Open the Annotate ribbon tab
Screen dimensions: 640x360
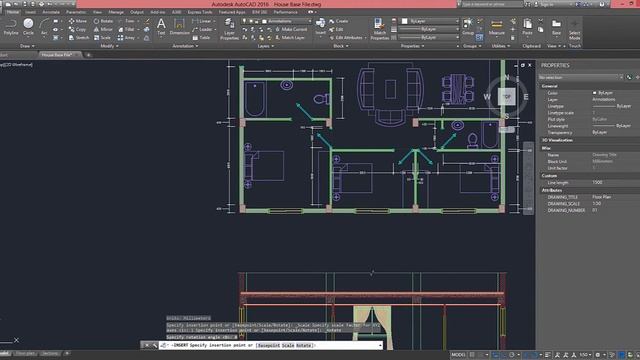pyautogui.click(x=51, y=12)
